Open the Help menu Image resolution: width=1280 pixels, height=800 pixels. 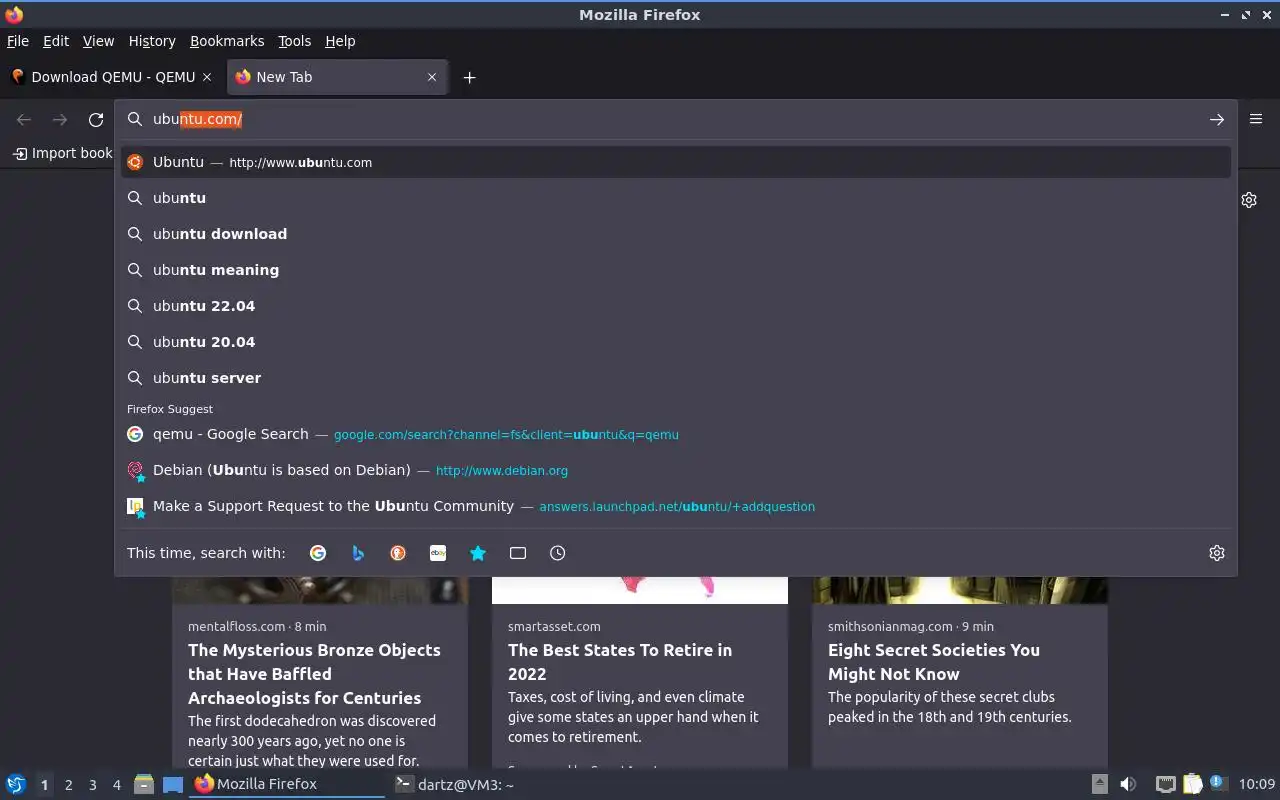coord(340,41)
